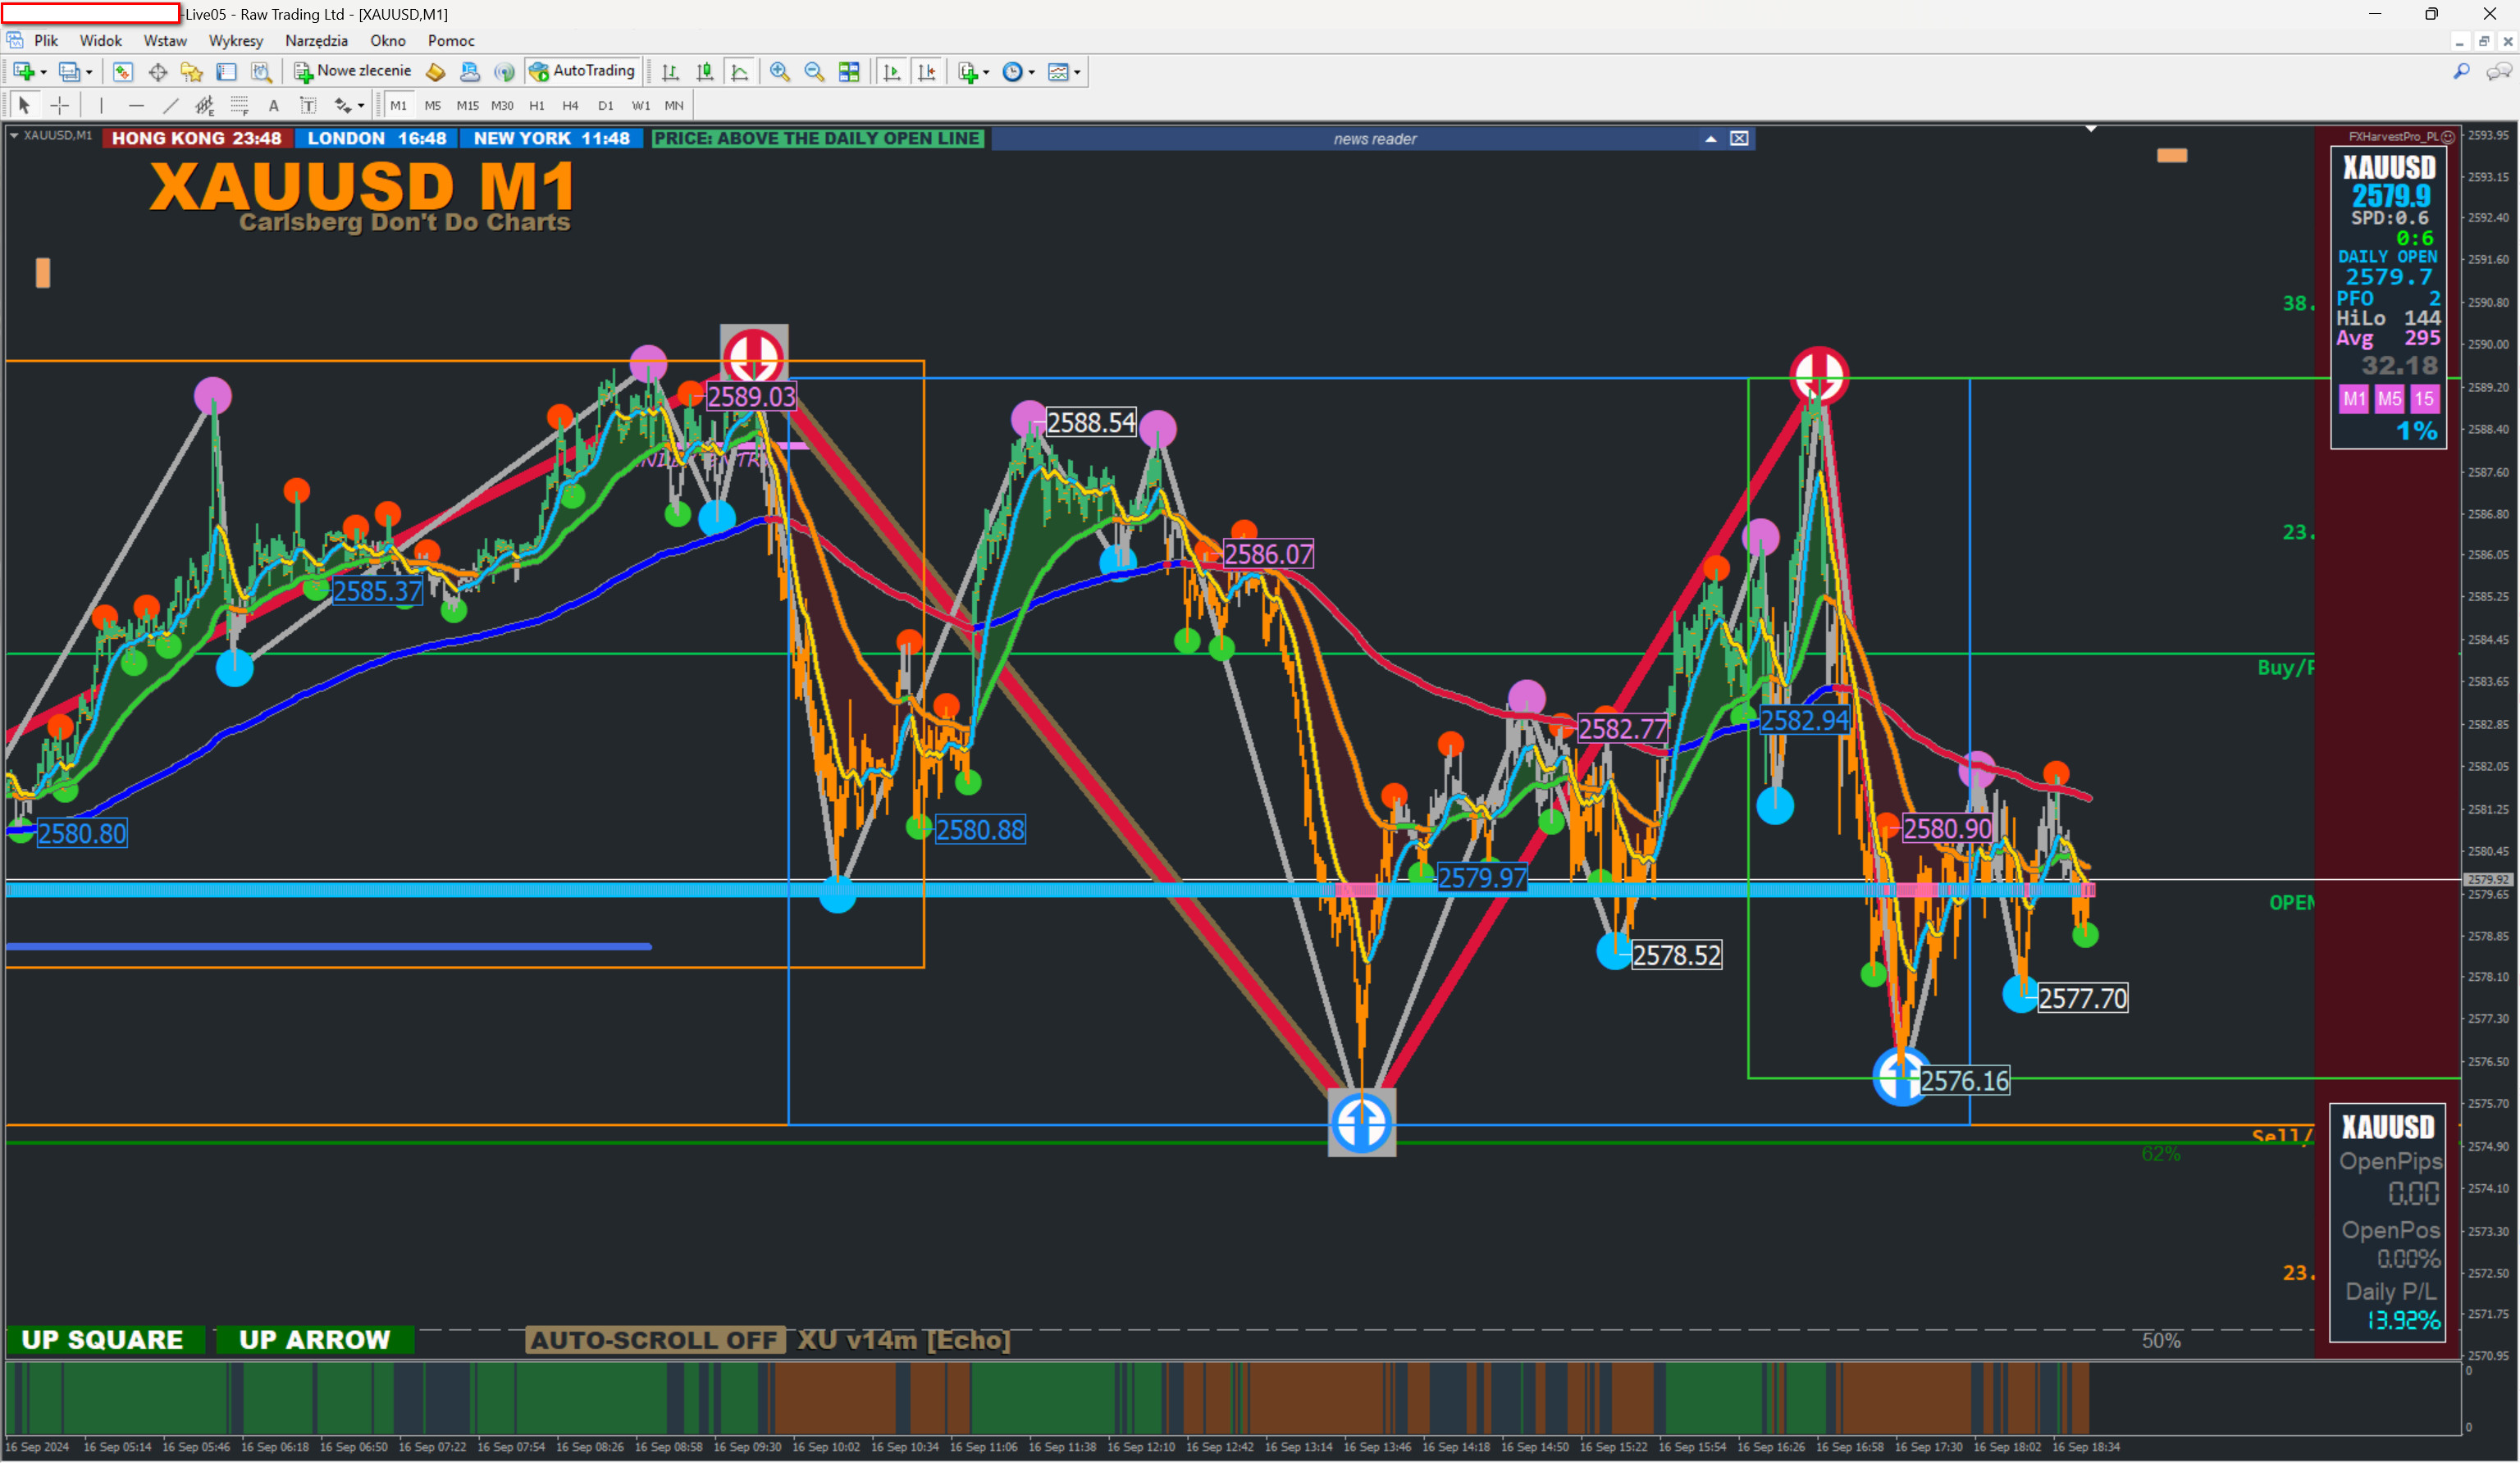Click the orange swatch near the top right

tap(2171, 156)
